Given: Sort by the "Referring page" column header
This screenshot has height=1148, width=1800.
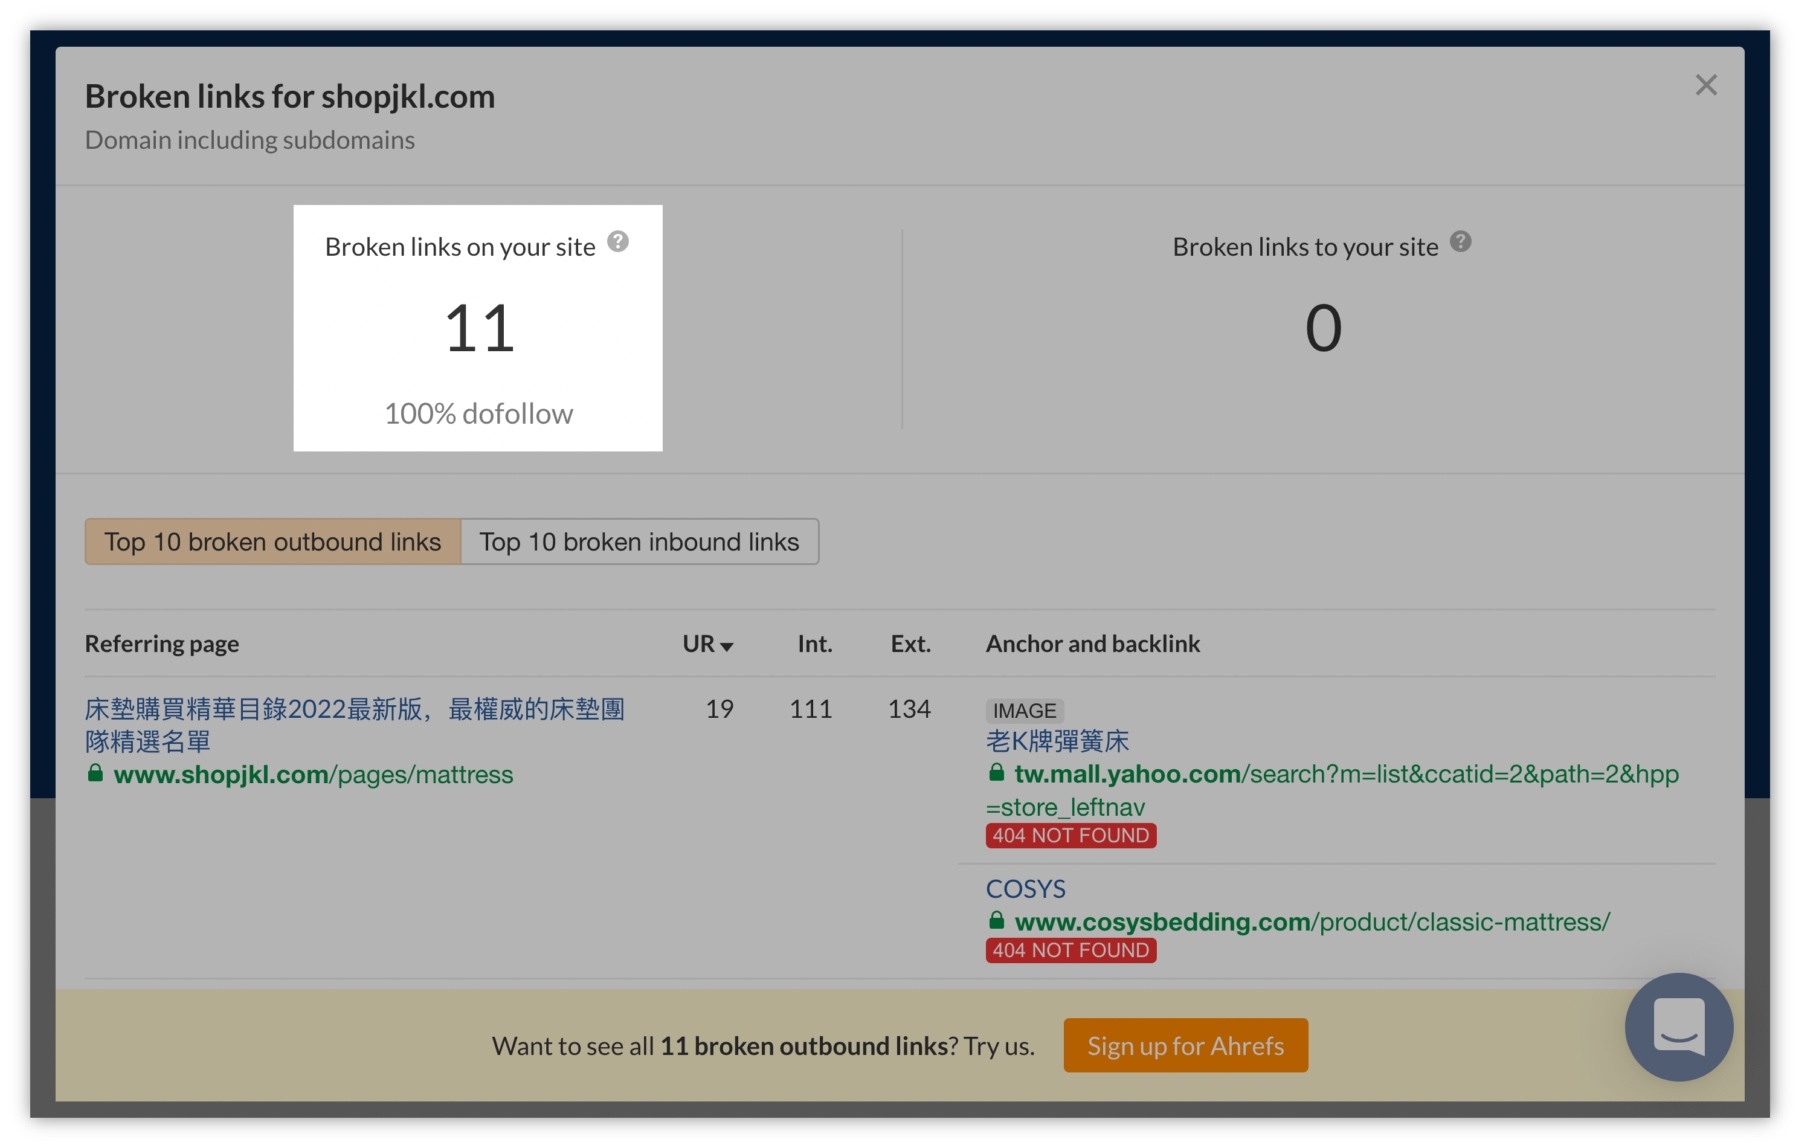Looking at the screenshot, I should pyautogui.click(x=161, y=644).
